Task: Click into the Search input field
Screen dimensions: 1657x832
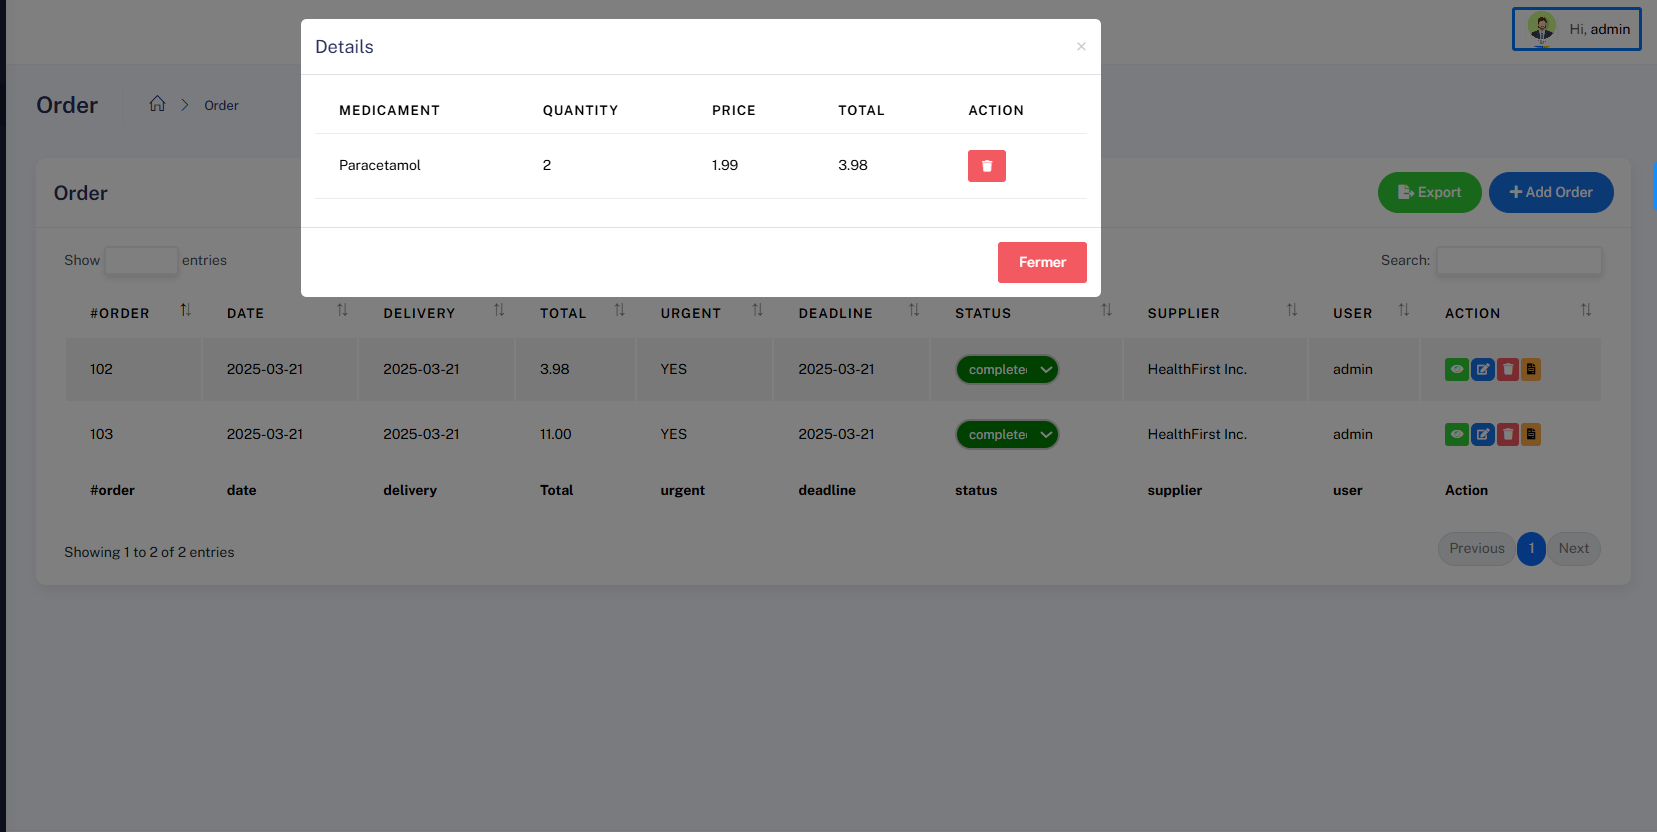Action: [1518, 260]
